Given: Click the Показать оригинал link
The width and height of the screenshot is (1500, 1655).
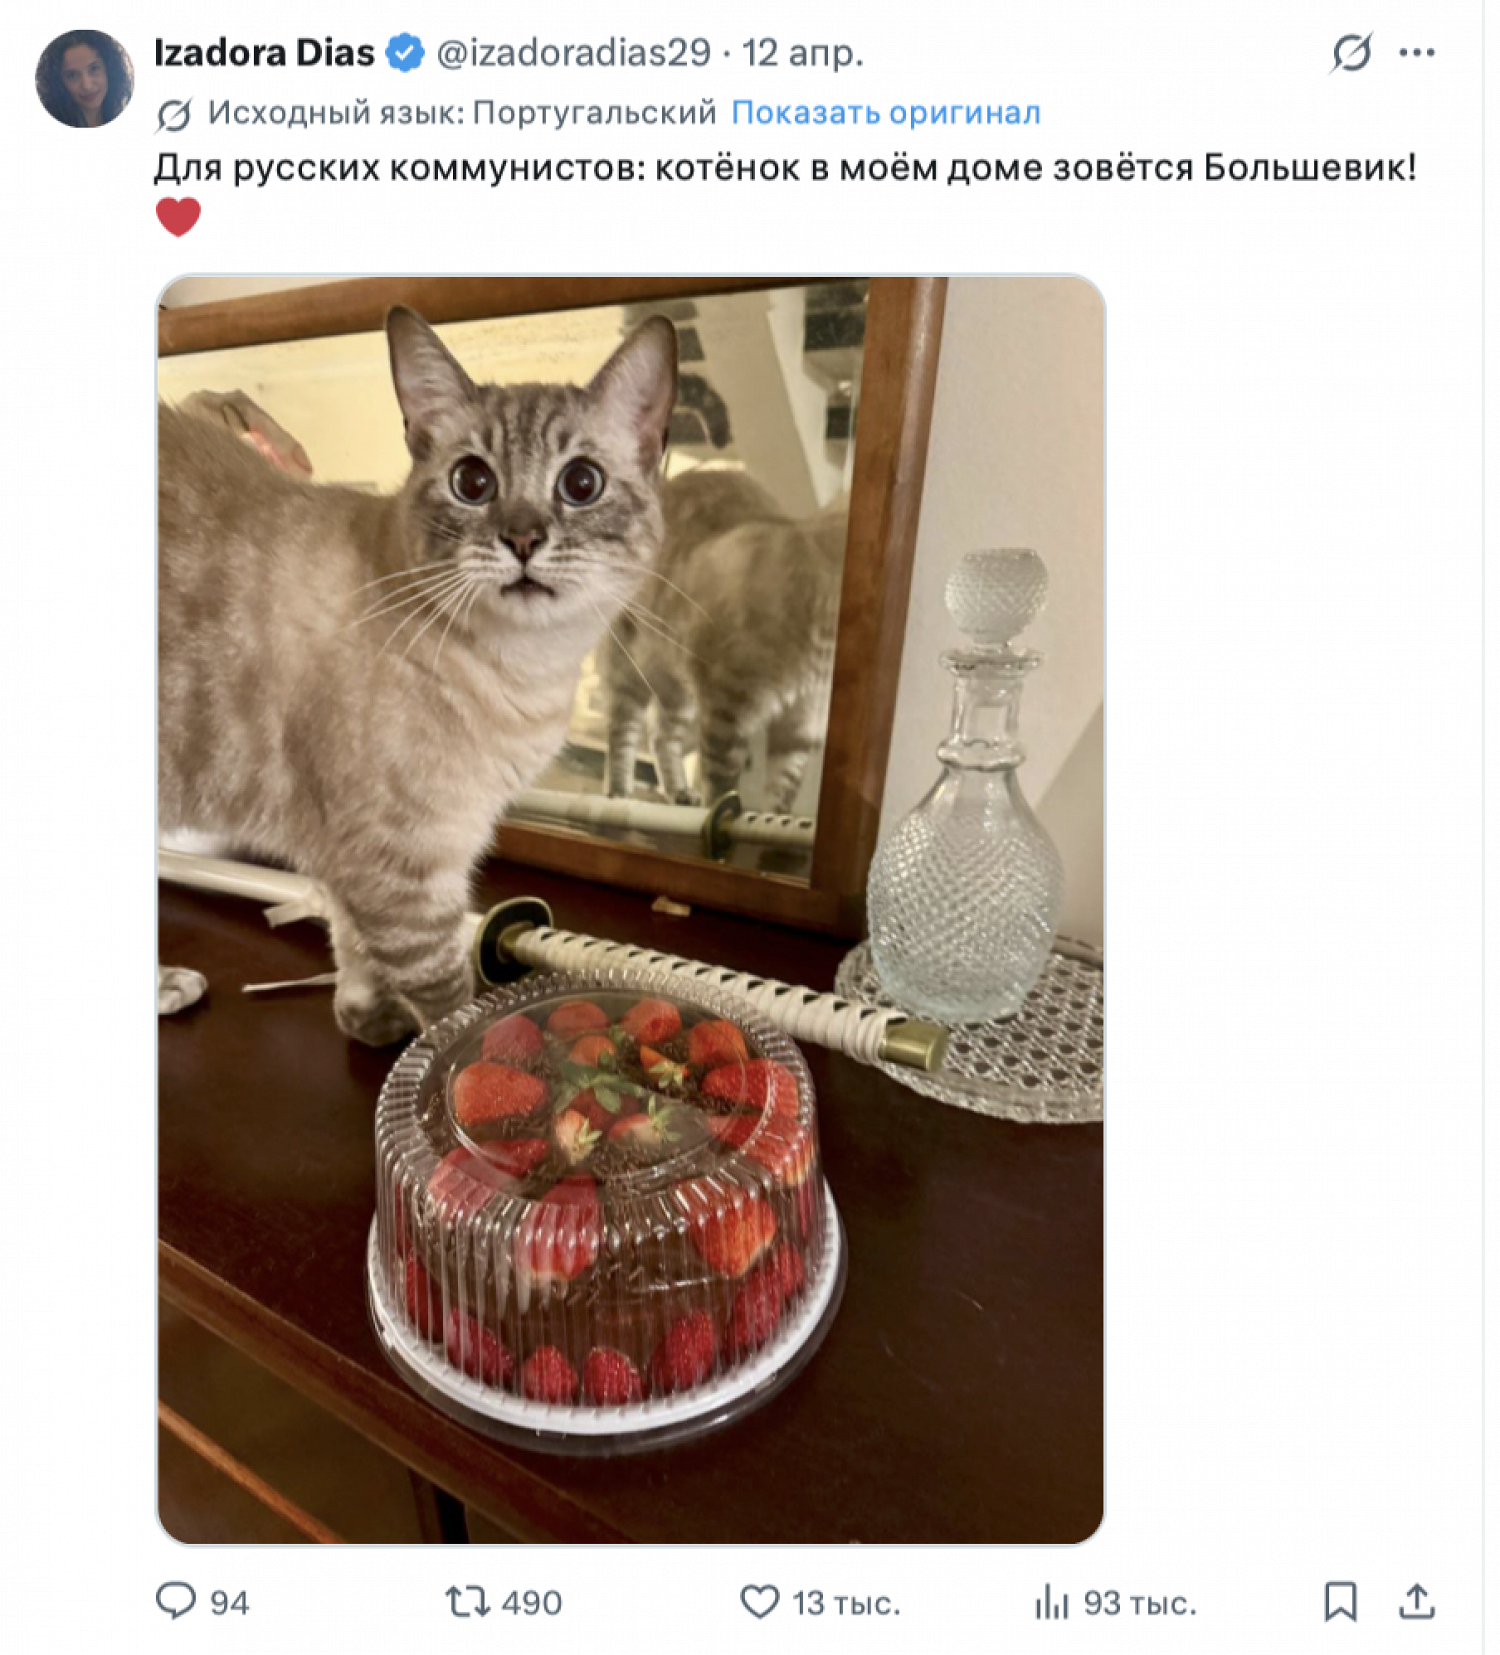Looking at the screenshot, I should point(886,112).
